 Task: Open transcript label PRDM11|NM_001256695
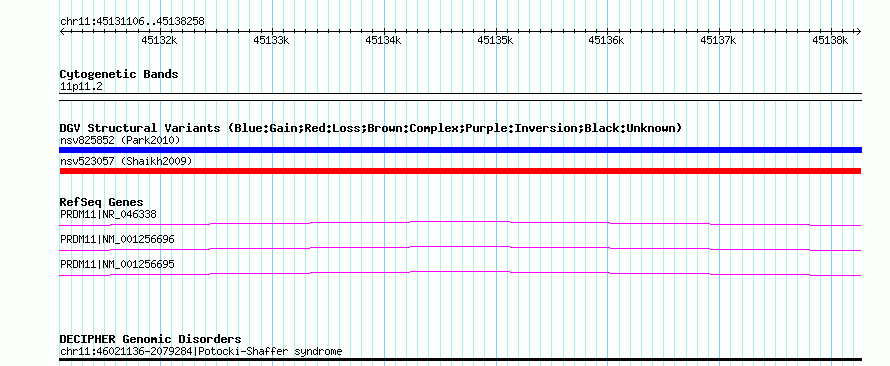pos(117,264)
